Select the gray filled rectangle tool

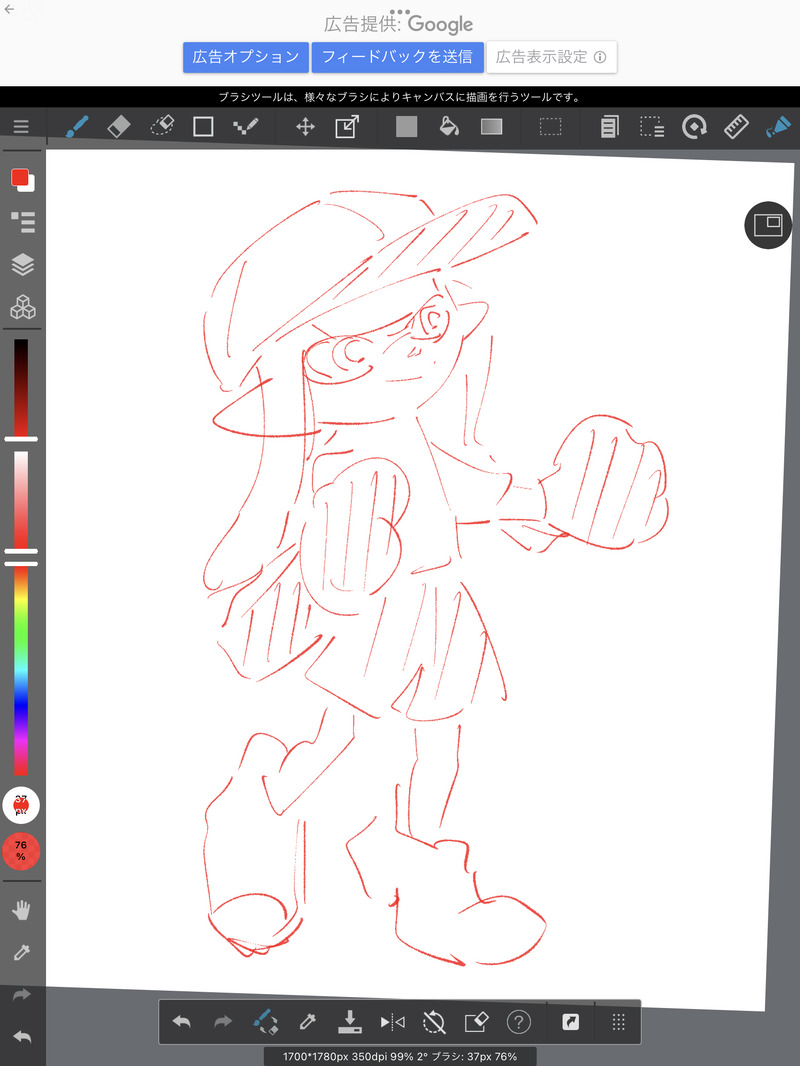406,126
